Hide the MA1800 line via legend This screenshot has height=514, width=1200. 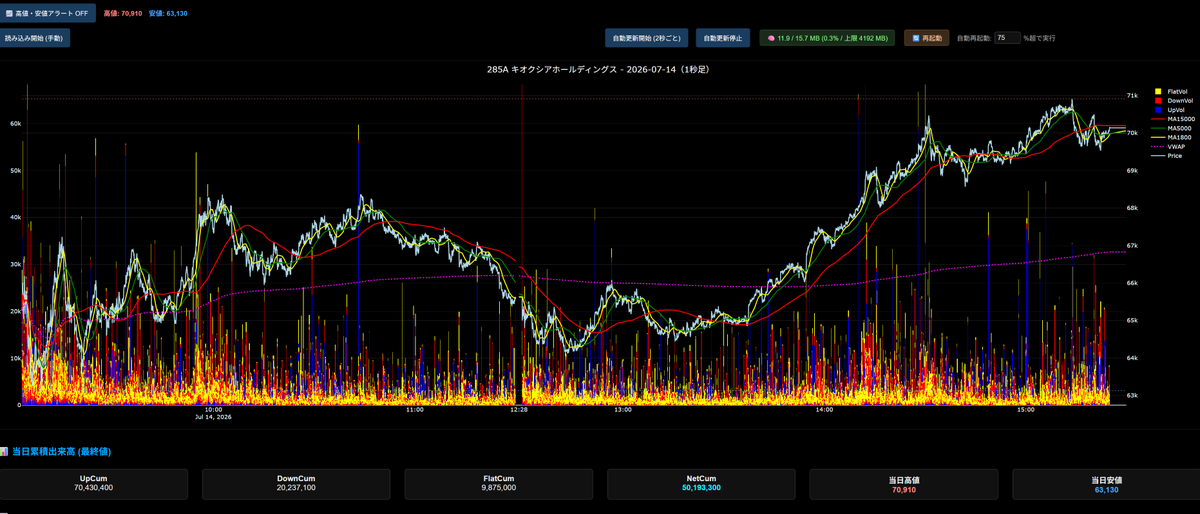(x=1175, y=137)
